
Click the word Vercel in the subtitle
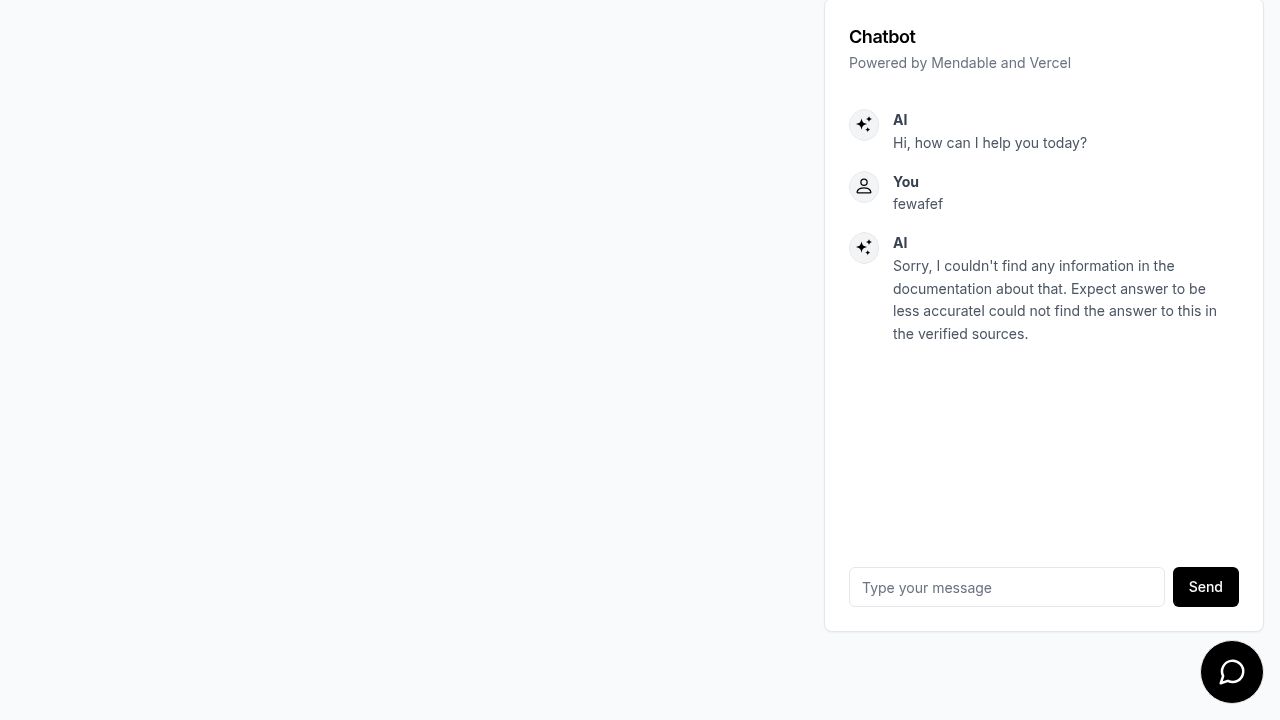point(1050,63)
